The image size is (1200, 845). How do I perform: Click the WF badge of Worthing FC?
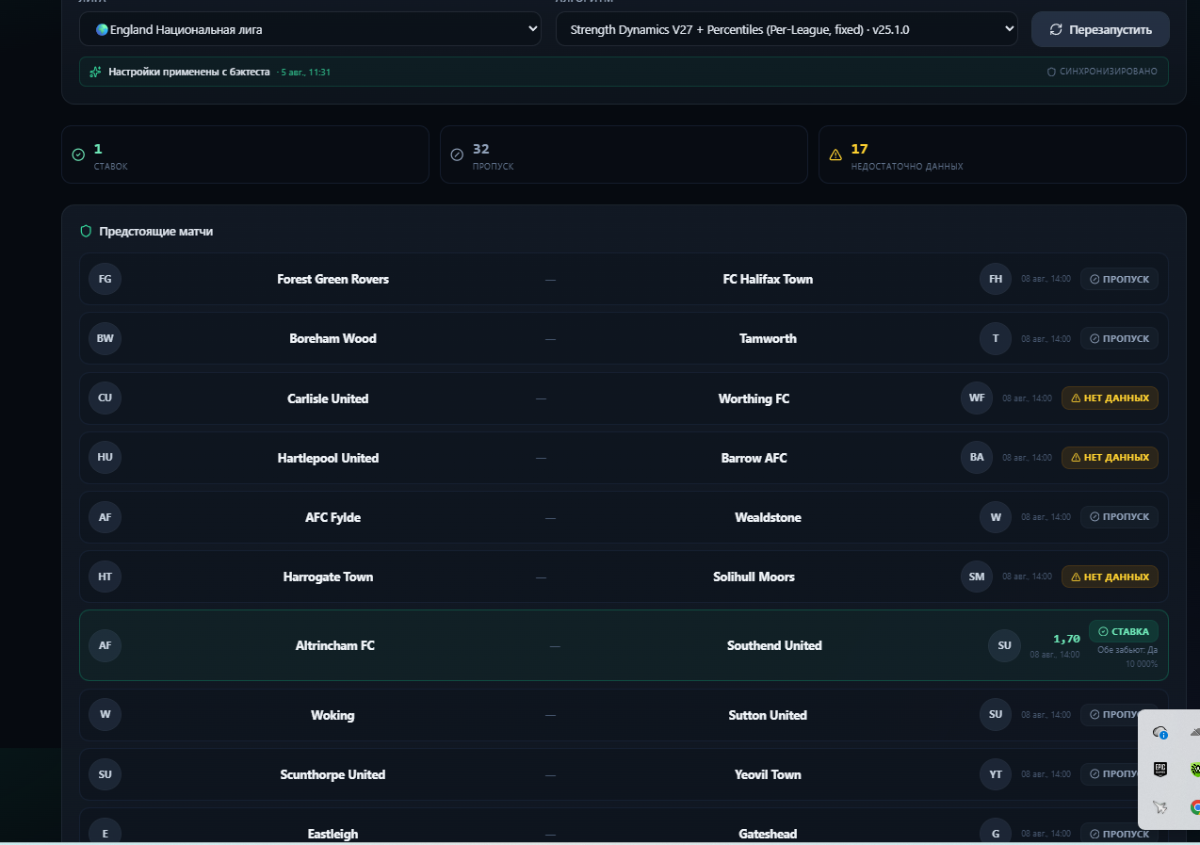pos(977,398)
